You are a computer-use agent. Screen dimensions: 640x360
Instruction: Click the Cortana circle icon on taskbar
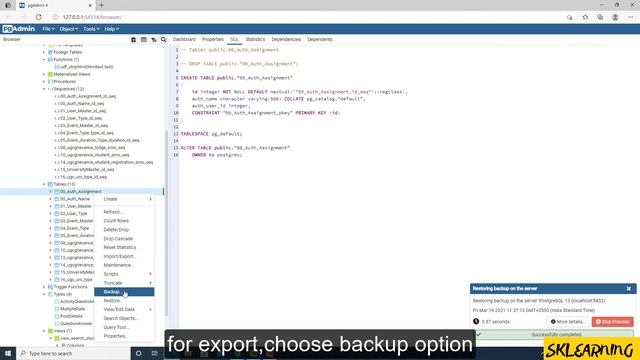139,353
